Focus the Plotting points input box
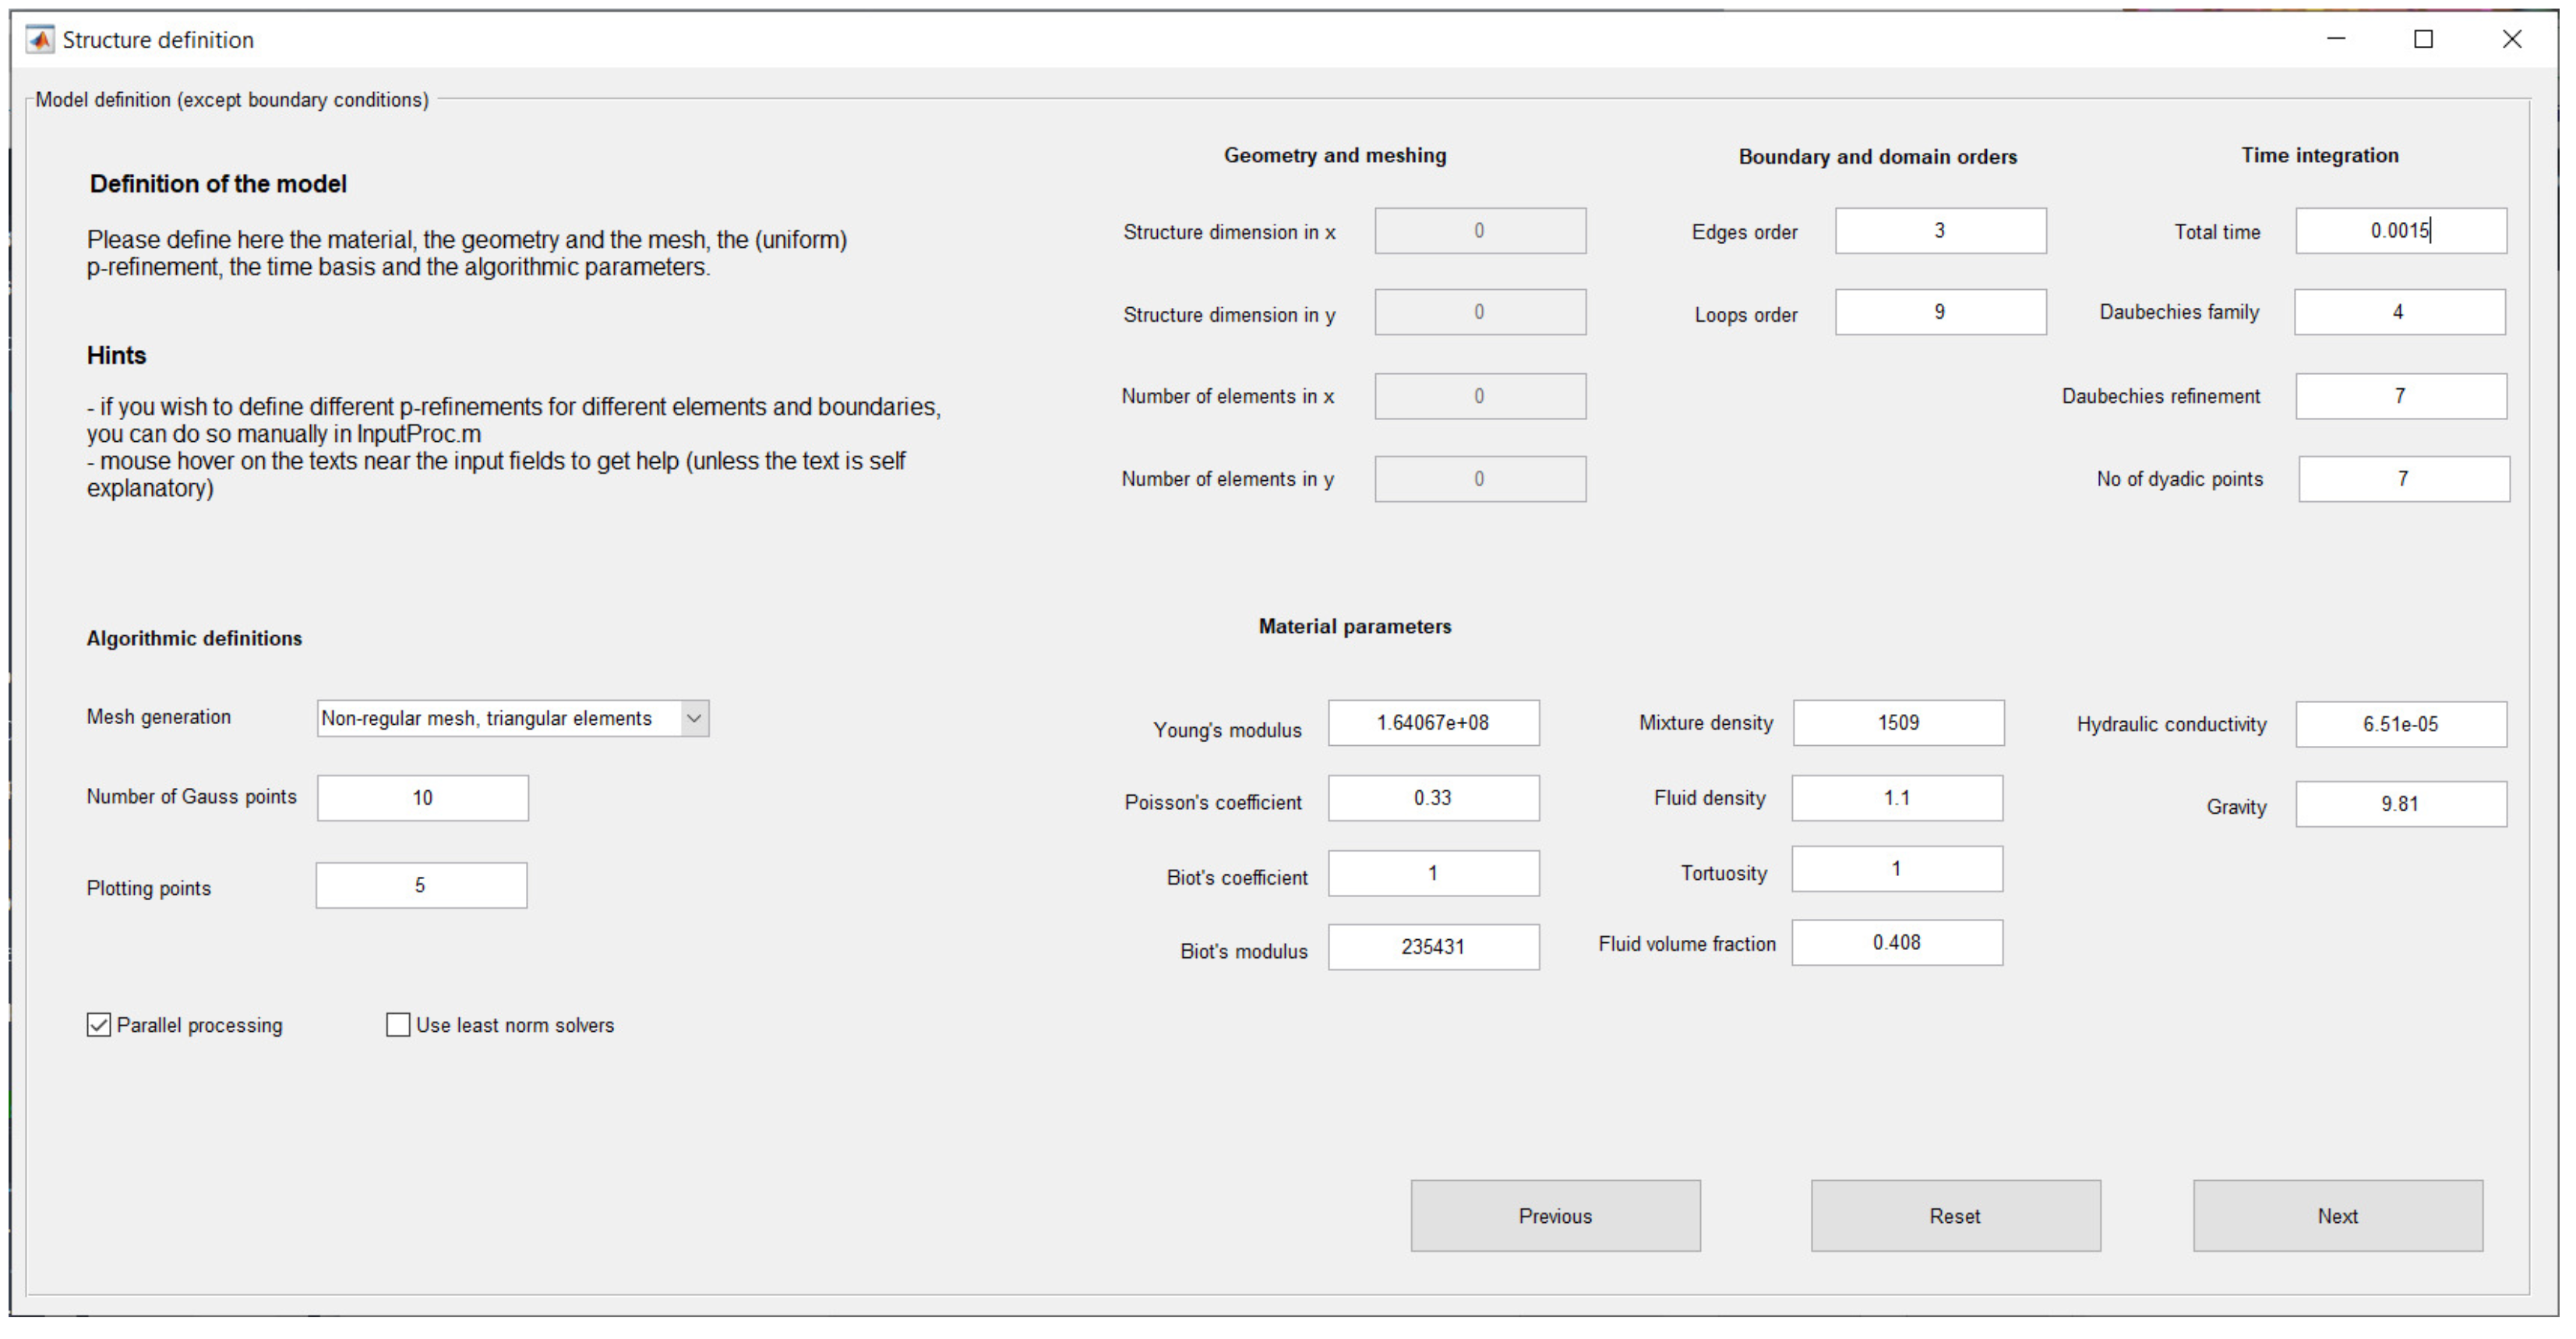 [421, 886]
